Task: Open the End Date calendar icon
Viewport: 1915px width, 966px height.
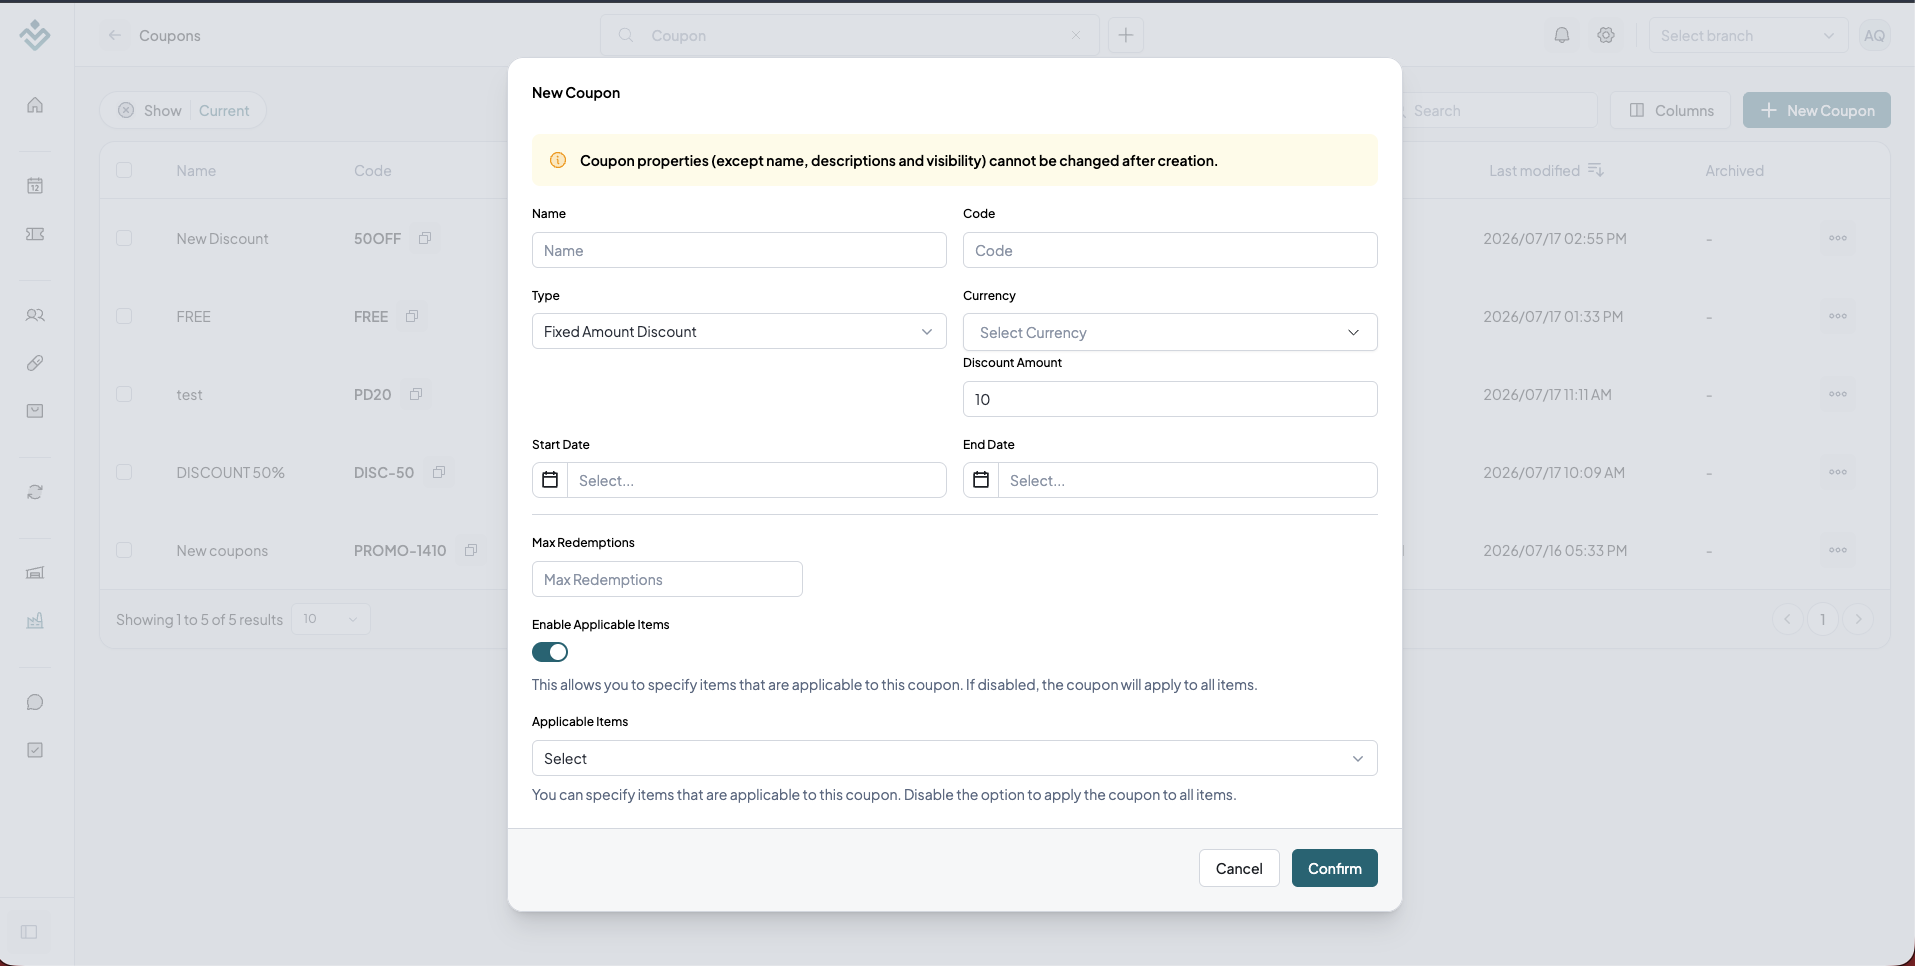Action: coord(981,480)
